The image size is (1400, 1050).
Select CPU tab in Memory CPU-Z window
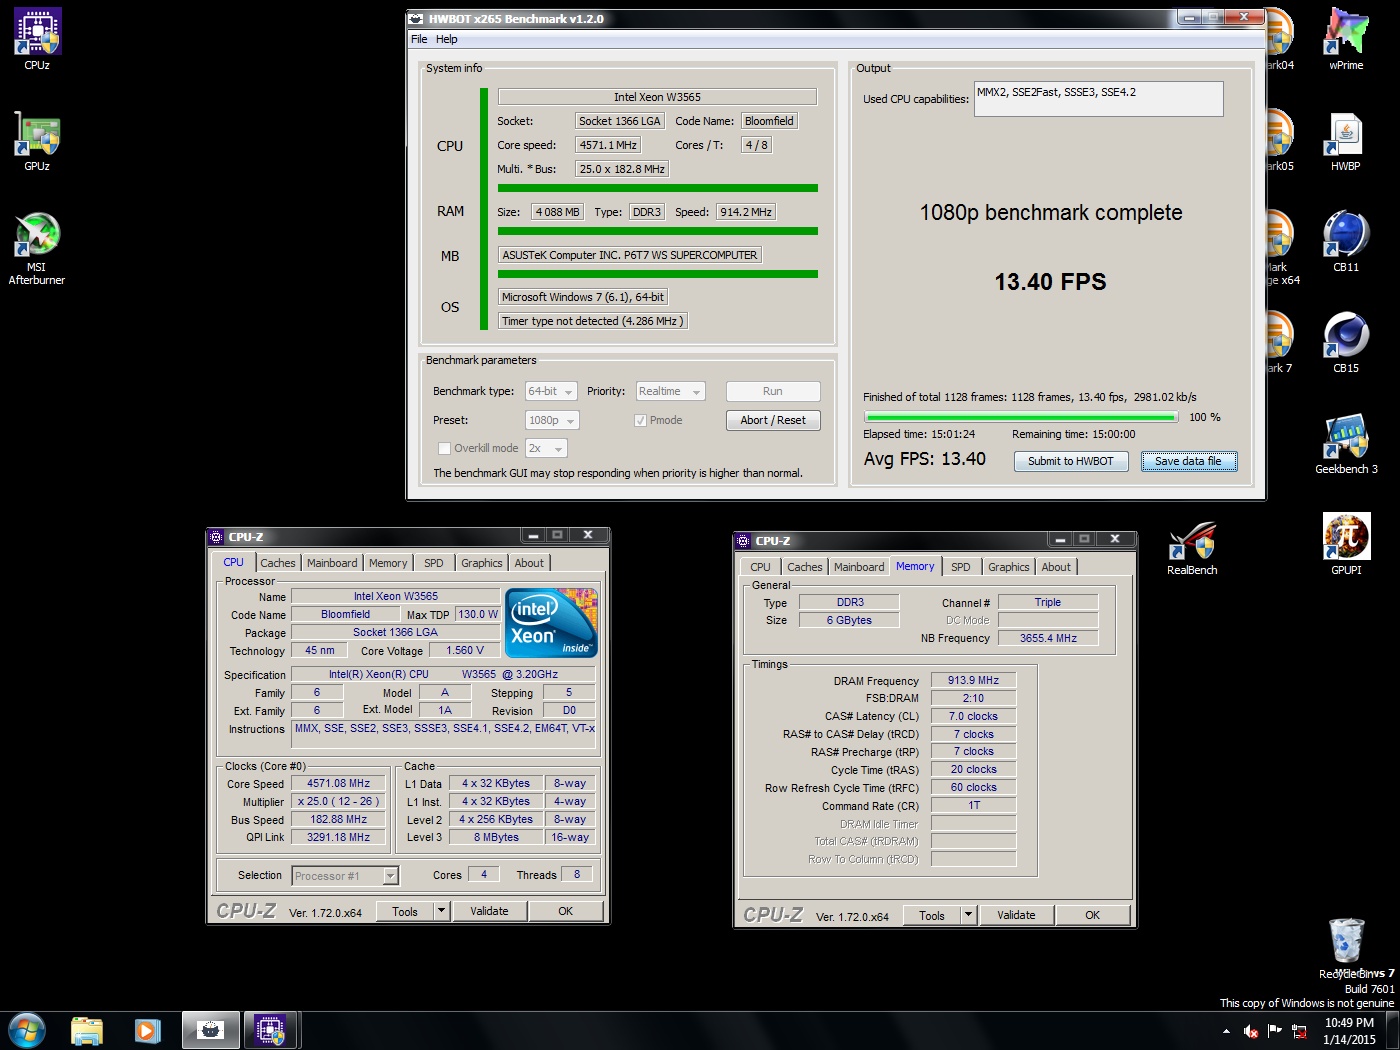click(760, 567)
